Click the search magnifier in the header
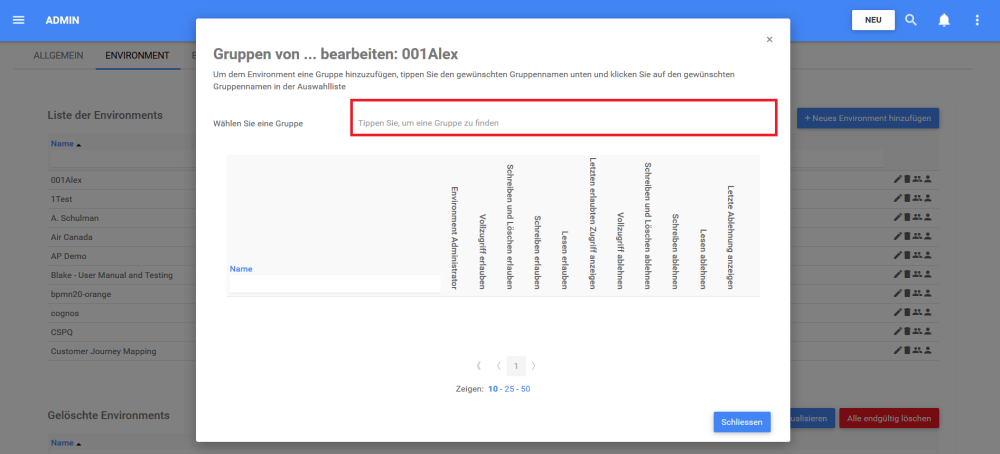 click(x=911, y=20)
